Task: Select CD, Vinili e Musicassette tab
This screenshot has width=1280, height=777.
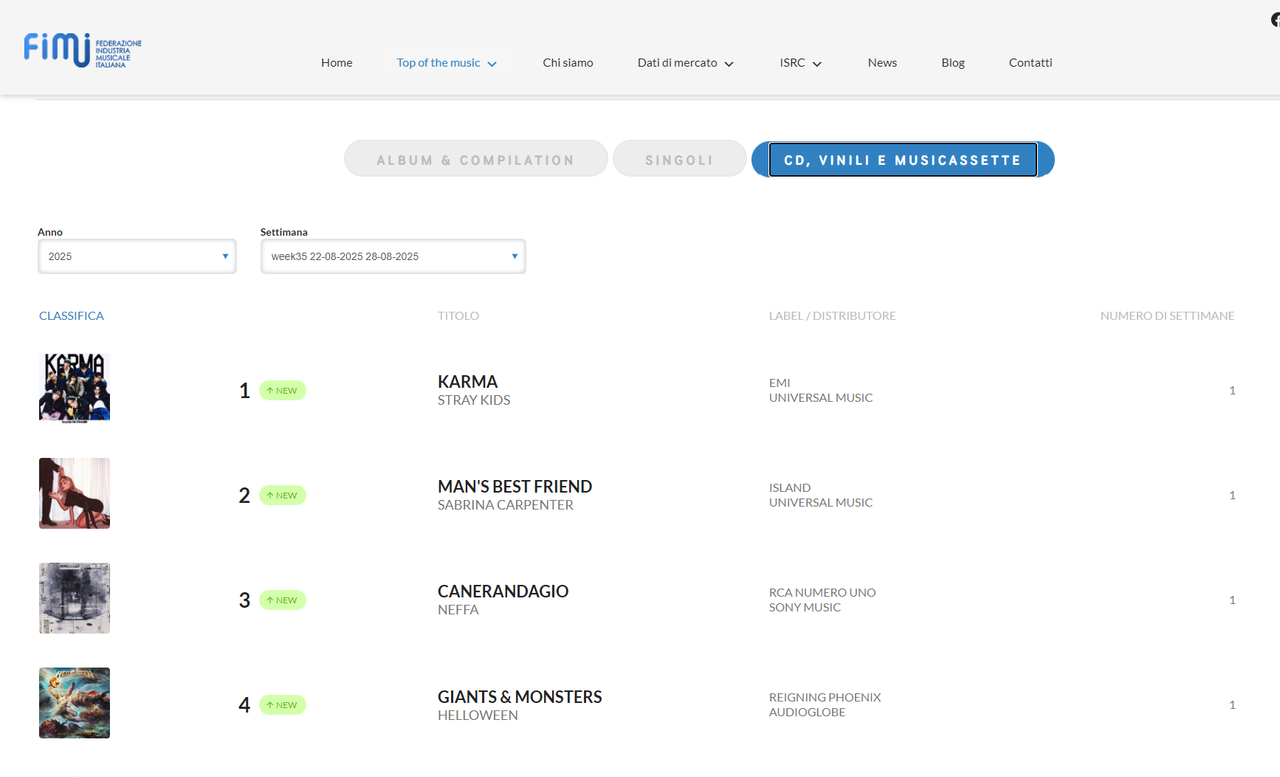Action: coord(903,159)
